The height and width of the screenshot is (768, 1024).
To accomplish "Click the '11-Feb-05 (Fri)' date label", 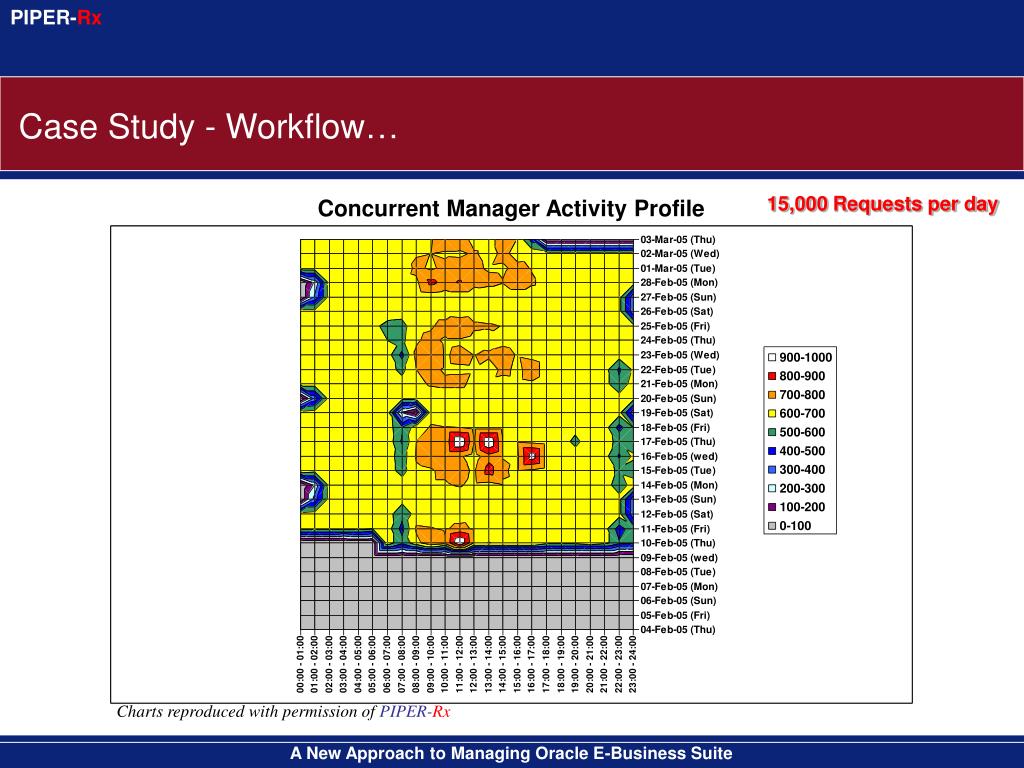I will click(x=675, y=529).
